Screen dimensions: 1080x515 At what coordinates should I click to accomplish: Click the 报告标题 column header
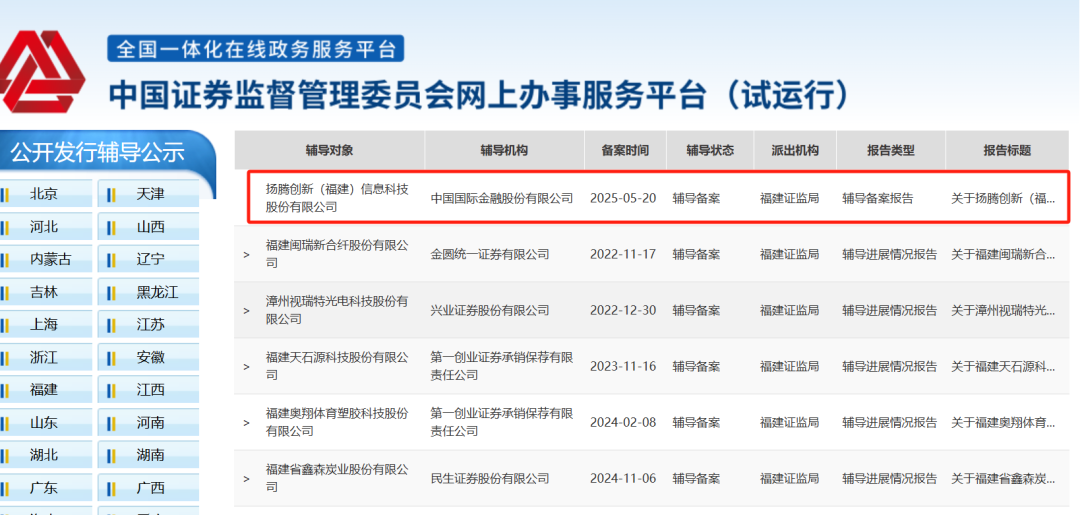point(1007,151)
